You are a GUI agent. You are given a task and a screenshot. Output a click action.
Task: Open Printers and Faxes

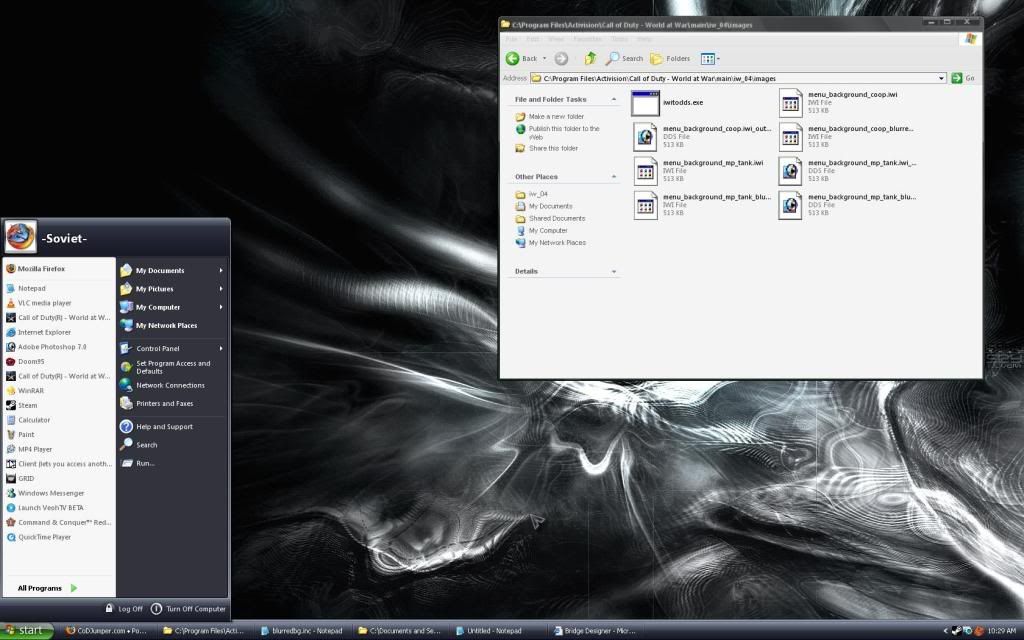pos(172,404)
